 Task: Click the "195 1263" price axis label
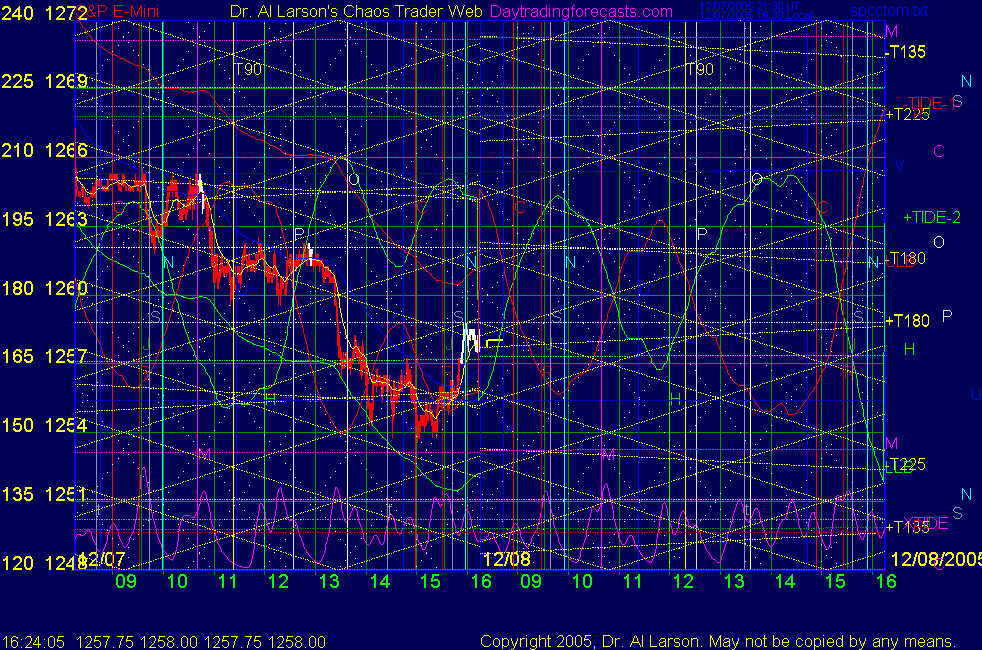pyautogui.click(x=44, y=219)
